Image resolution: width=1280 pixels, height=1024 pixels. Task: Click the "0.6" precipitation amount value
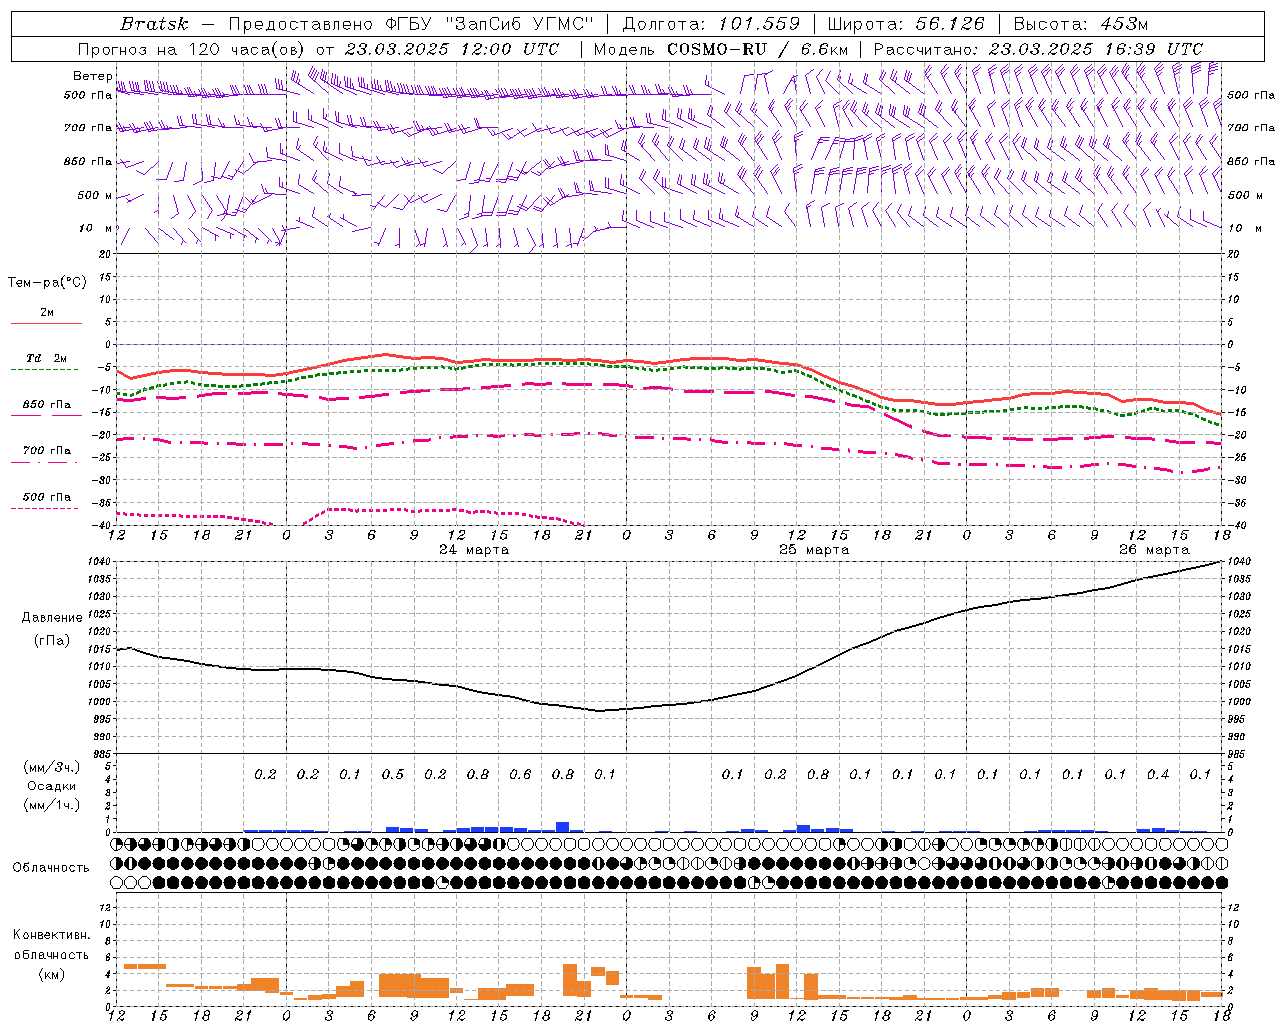pos(520,775)
